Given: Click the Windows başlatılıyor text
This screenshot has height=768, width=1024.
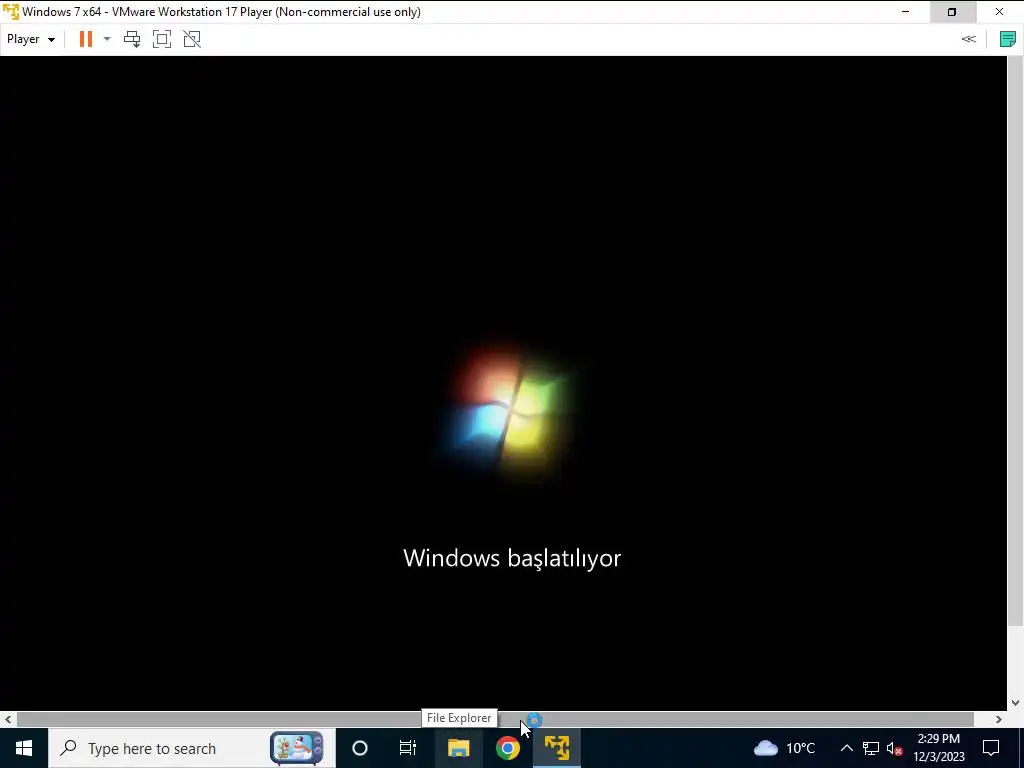Looking at the screenshot, I should pyautogui.click(x=512, y=559).
